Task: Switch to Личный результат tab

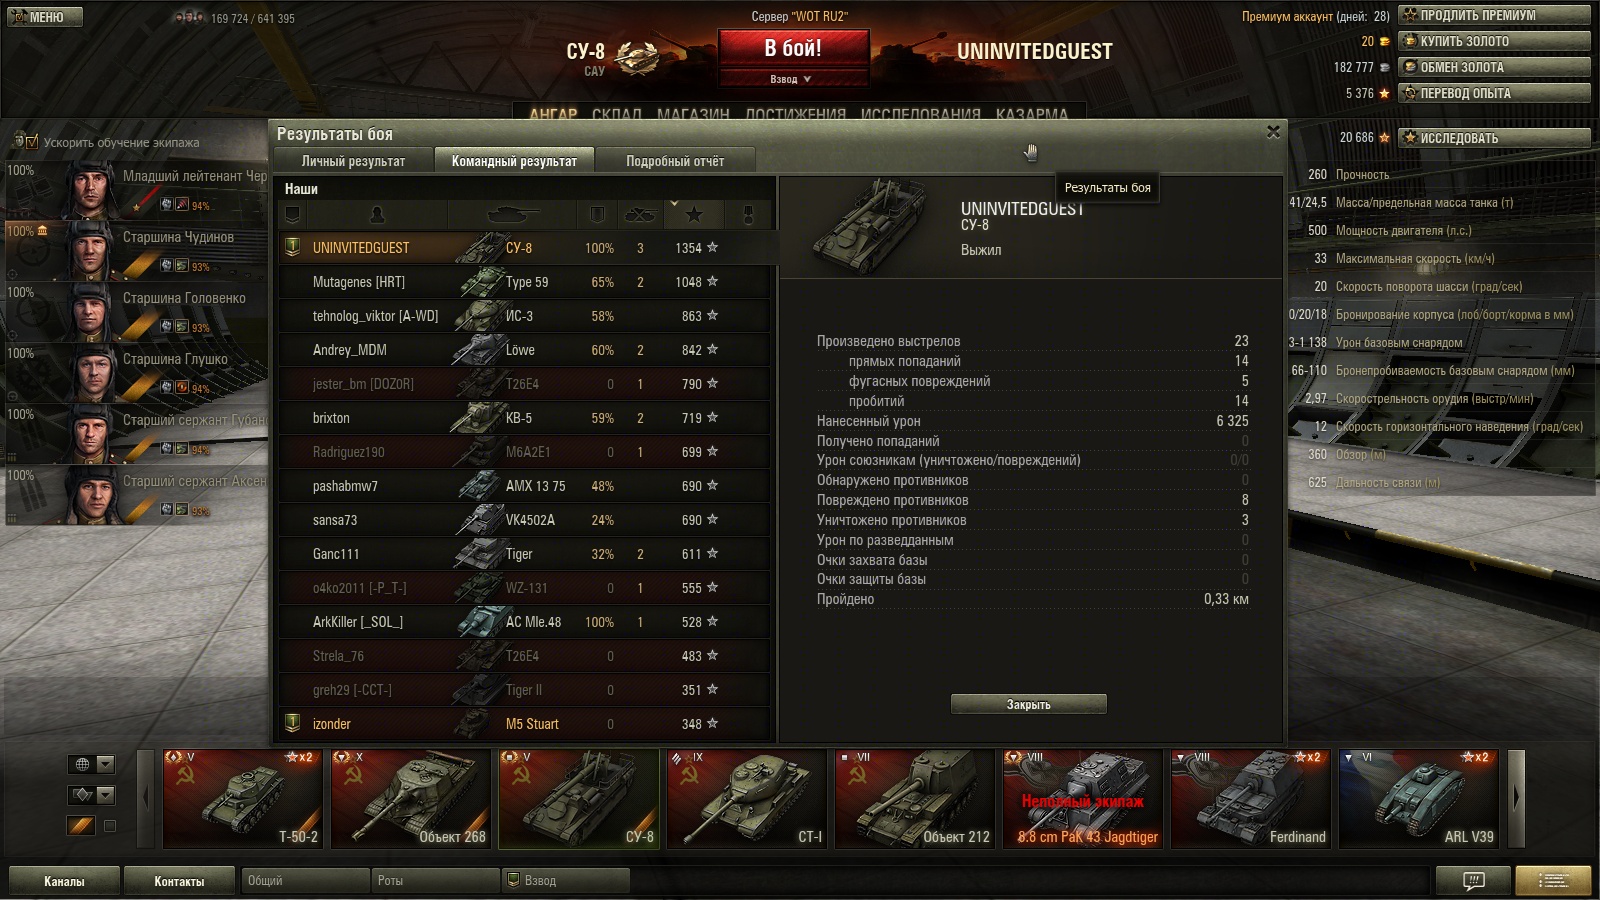Action: pos(353,160)
